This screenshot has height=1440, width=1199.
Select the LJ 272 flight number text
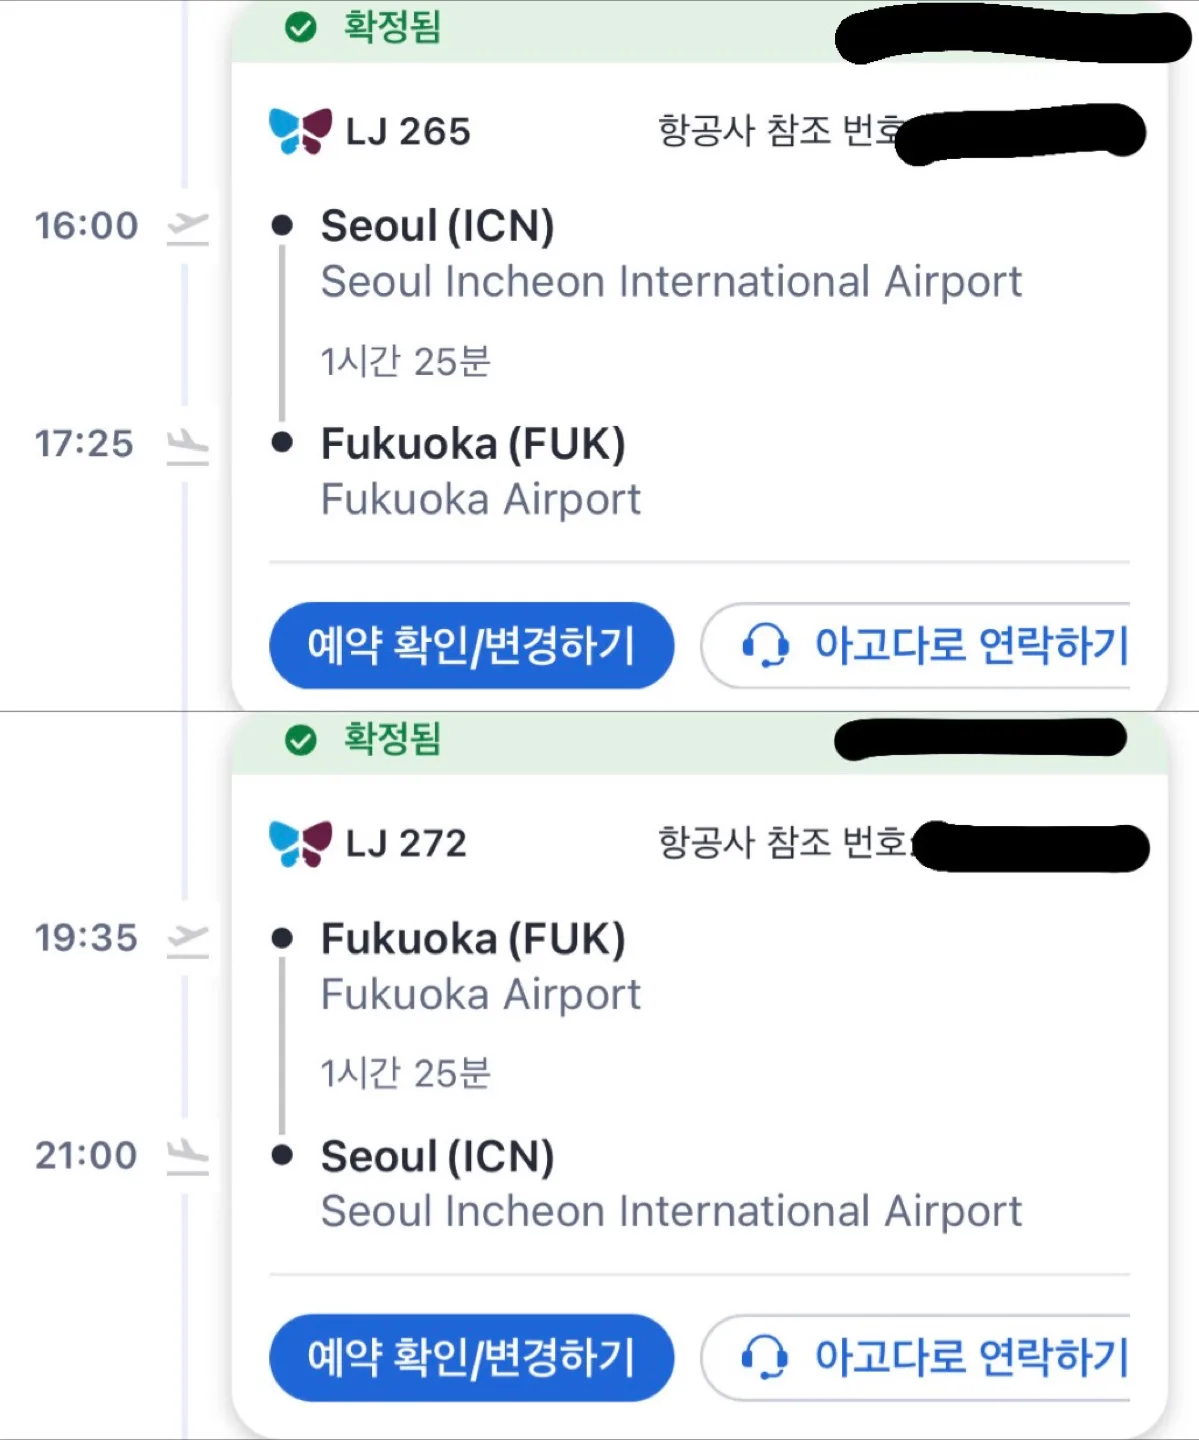pos(406,844)
